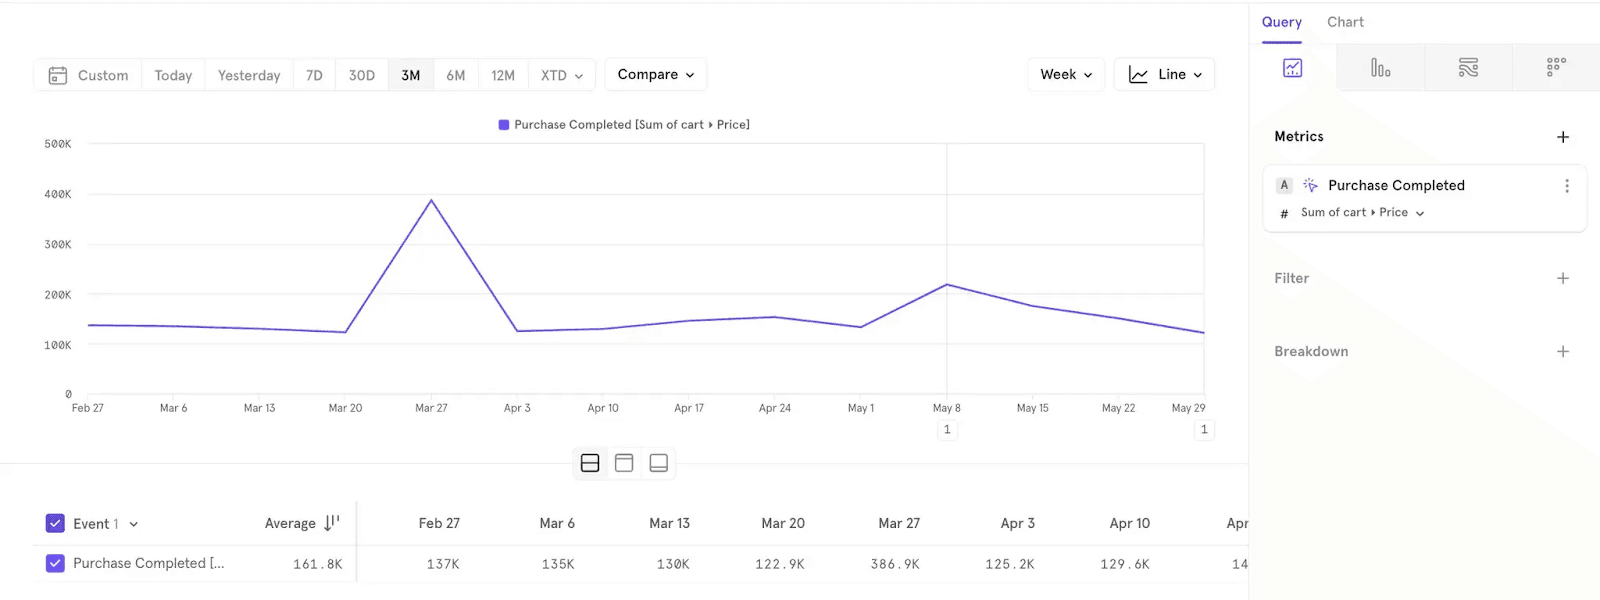The image size is (1600, 600).
Task: Open the Compare dropdown
Action: point(655,75)
